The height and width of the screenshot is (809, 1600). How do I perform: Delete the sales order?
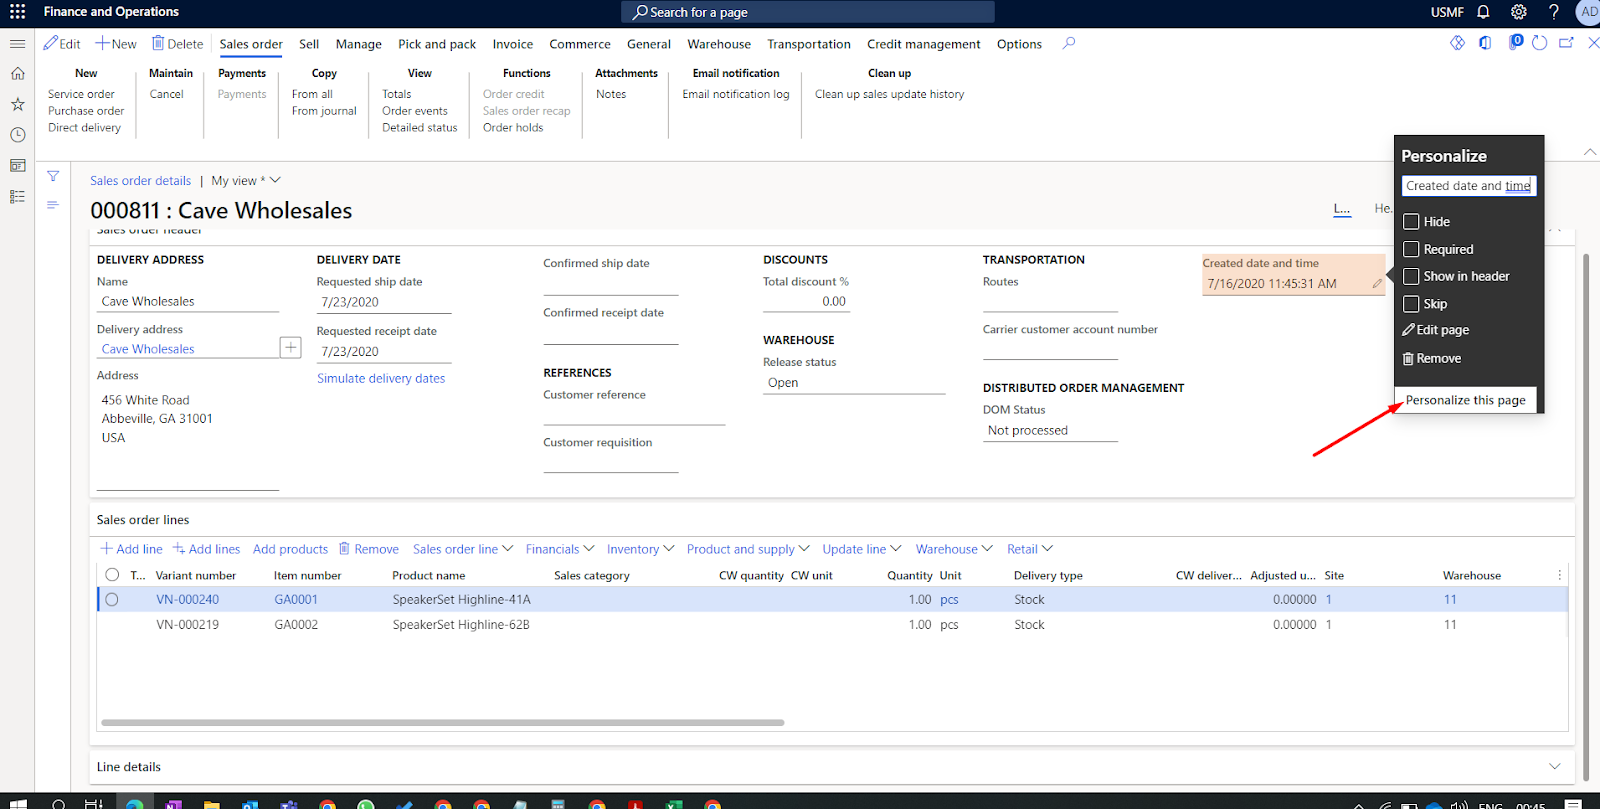click(178, 44)
